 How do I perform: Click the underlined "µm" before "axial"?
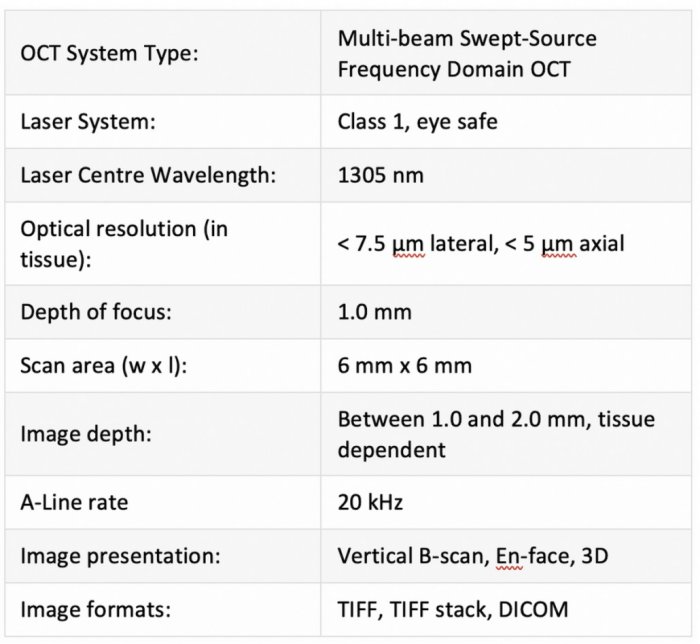coord(560,243)
